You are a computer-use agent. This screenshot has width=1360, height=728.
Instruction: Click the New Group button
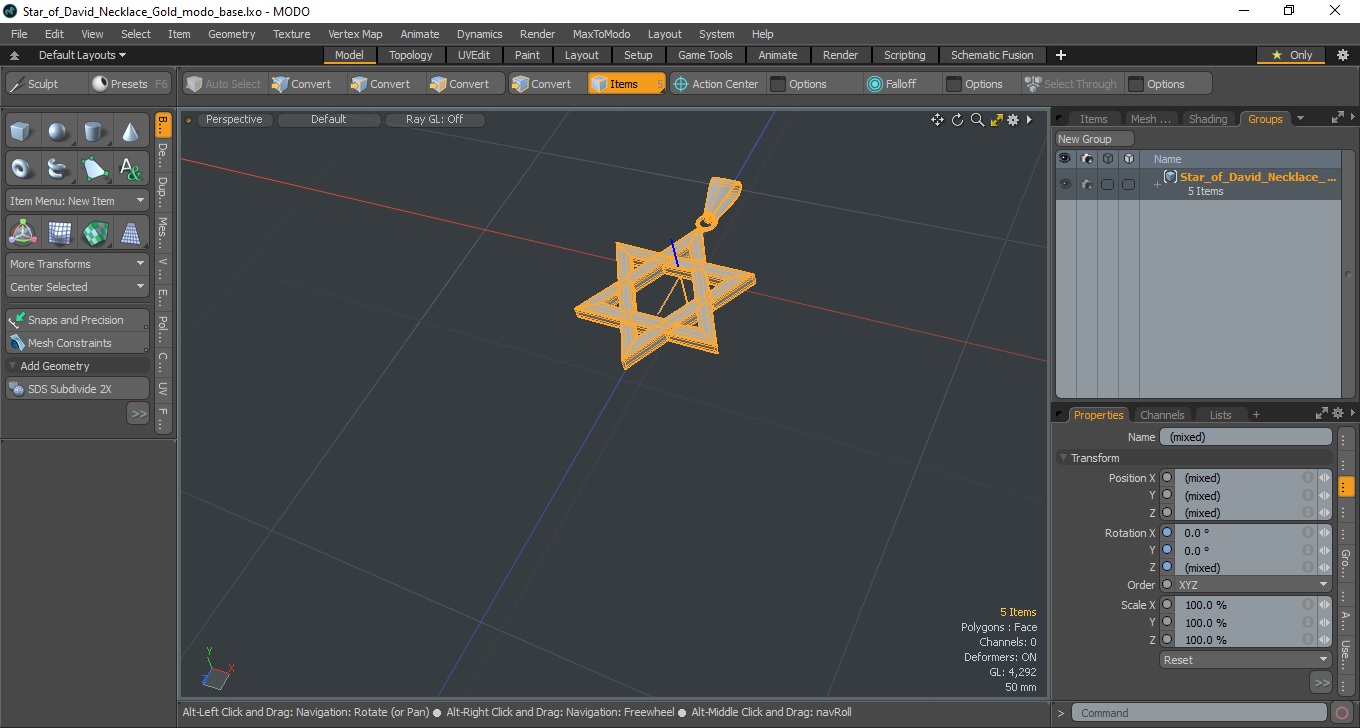(x=1095, y=139)
